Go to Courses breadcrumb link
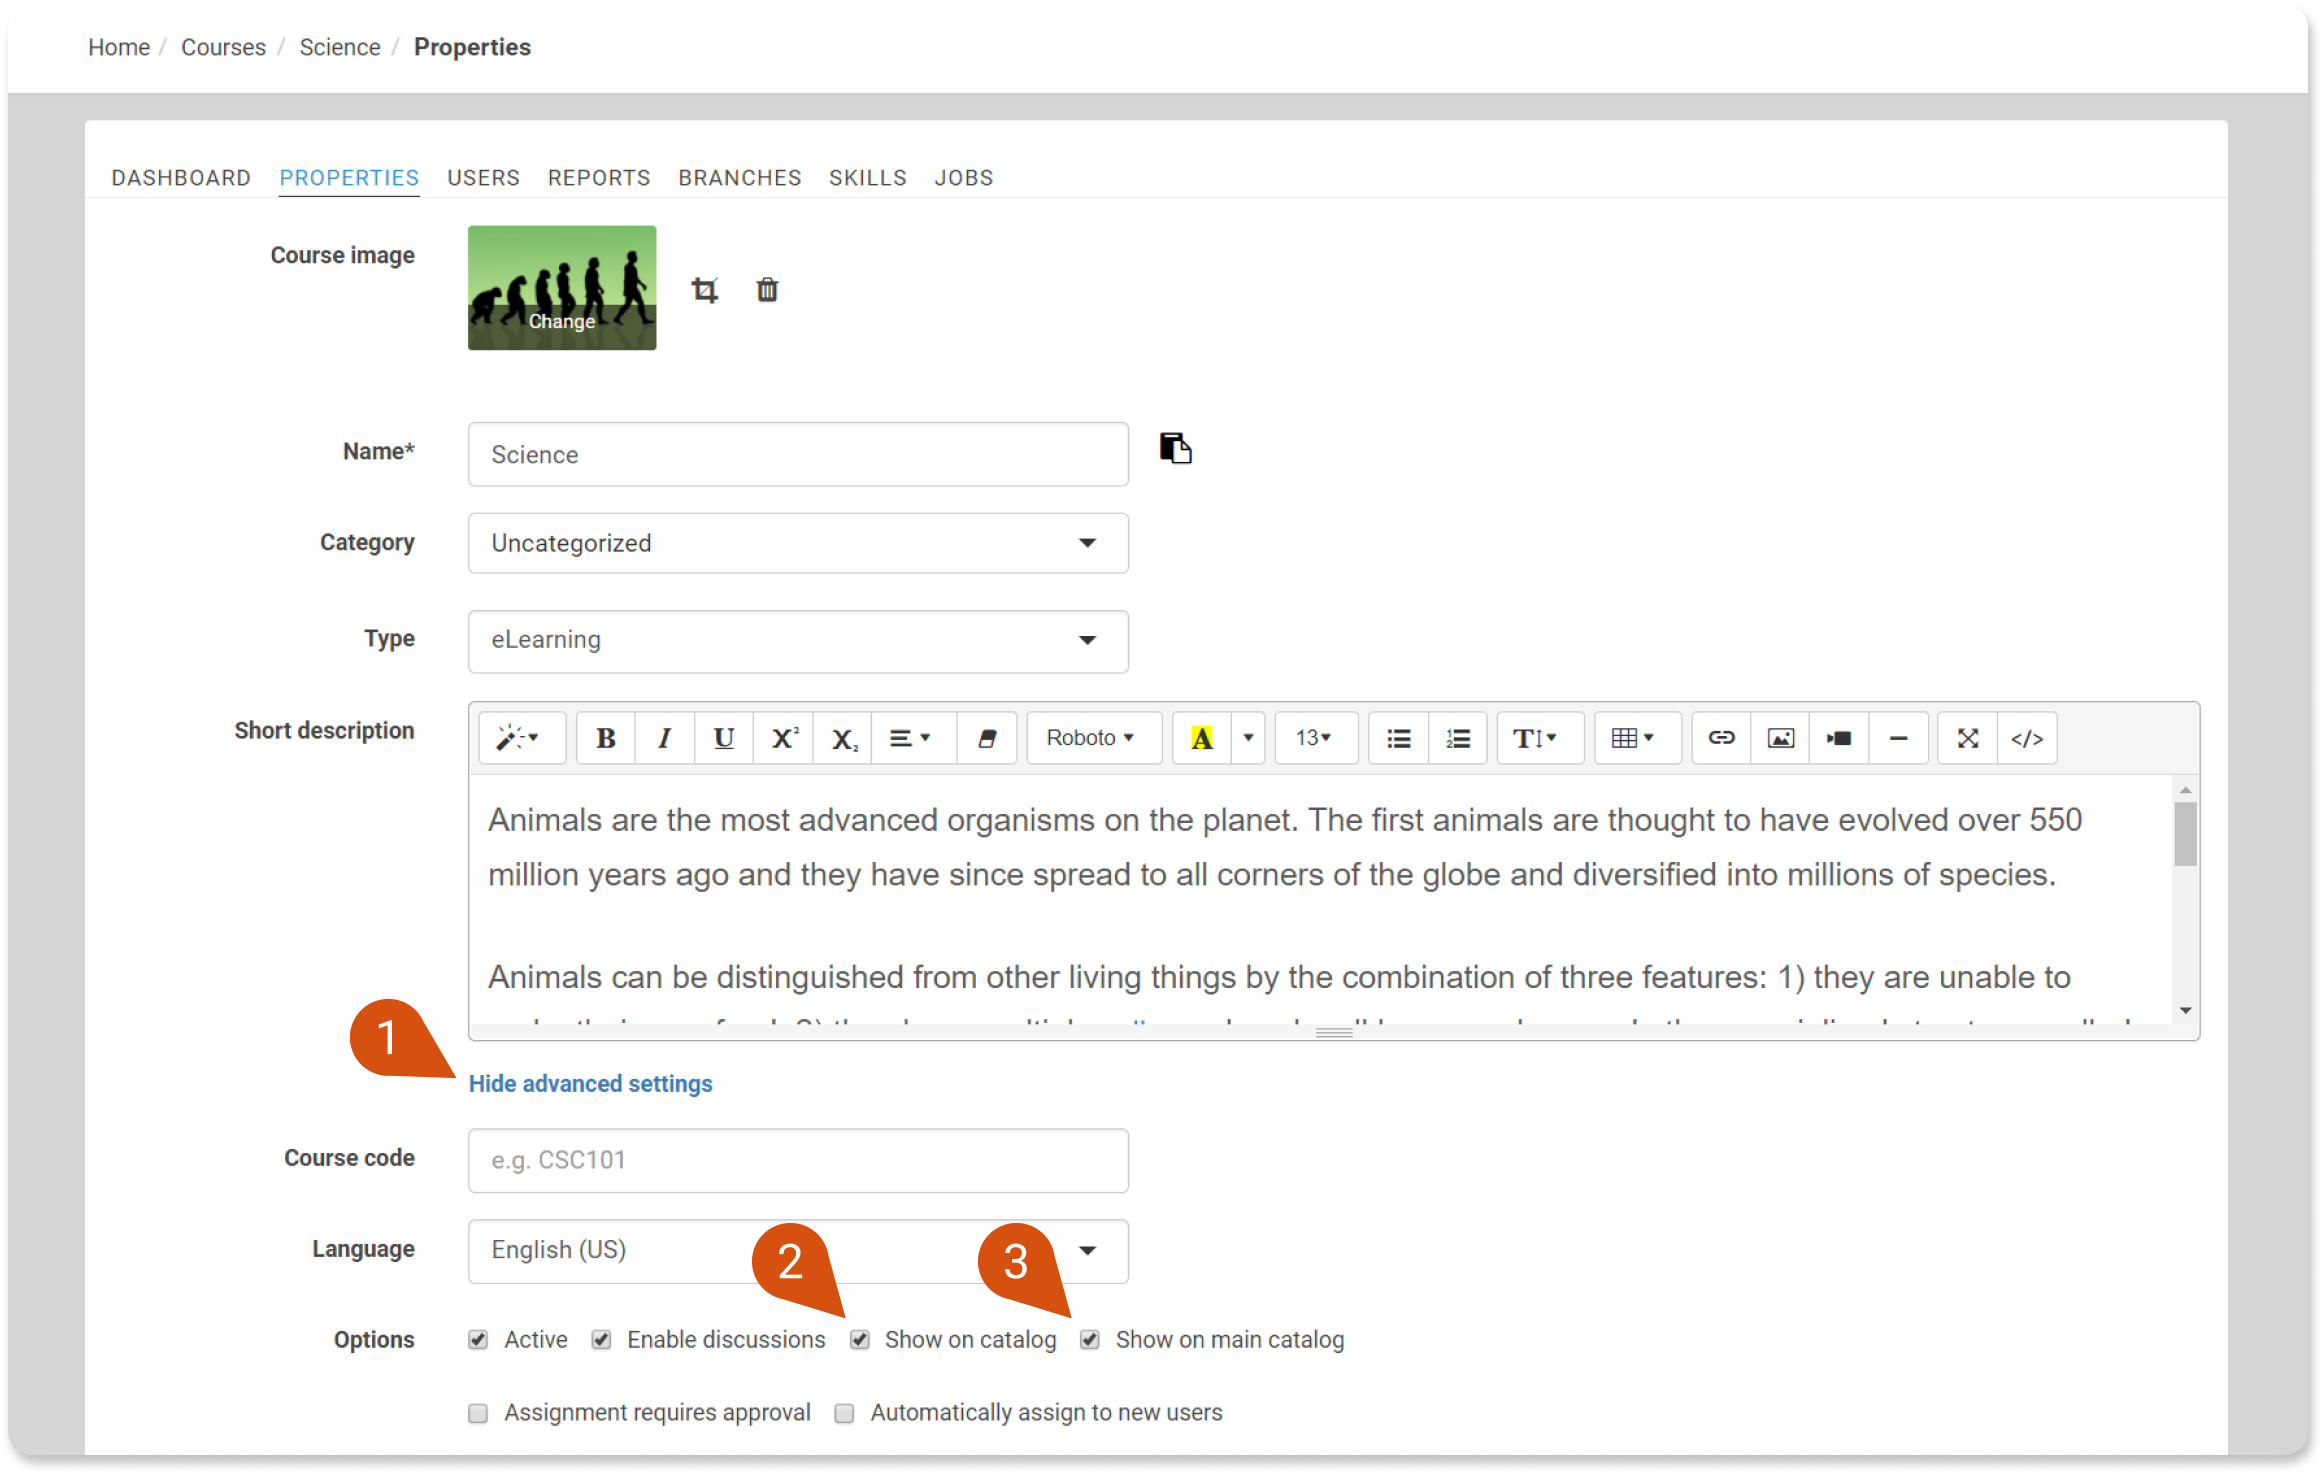 [x=223, y=47]
